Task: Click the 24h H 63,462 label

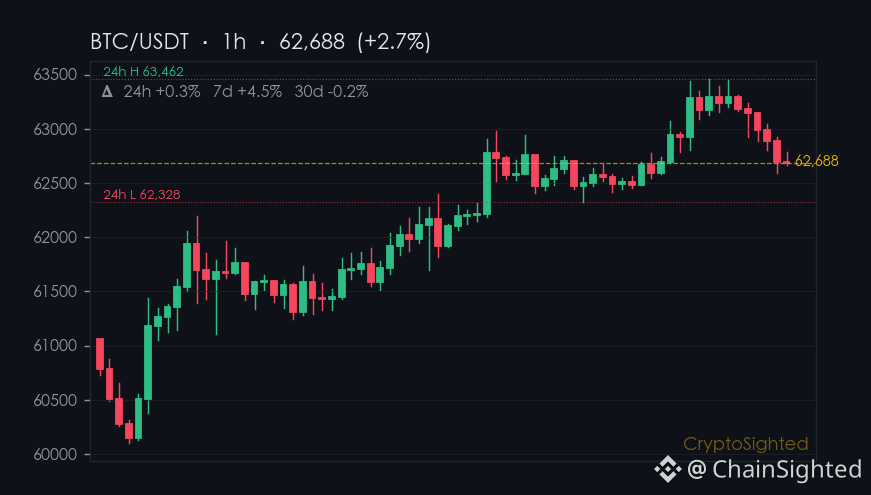Action: 143,71
